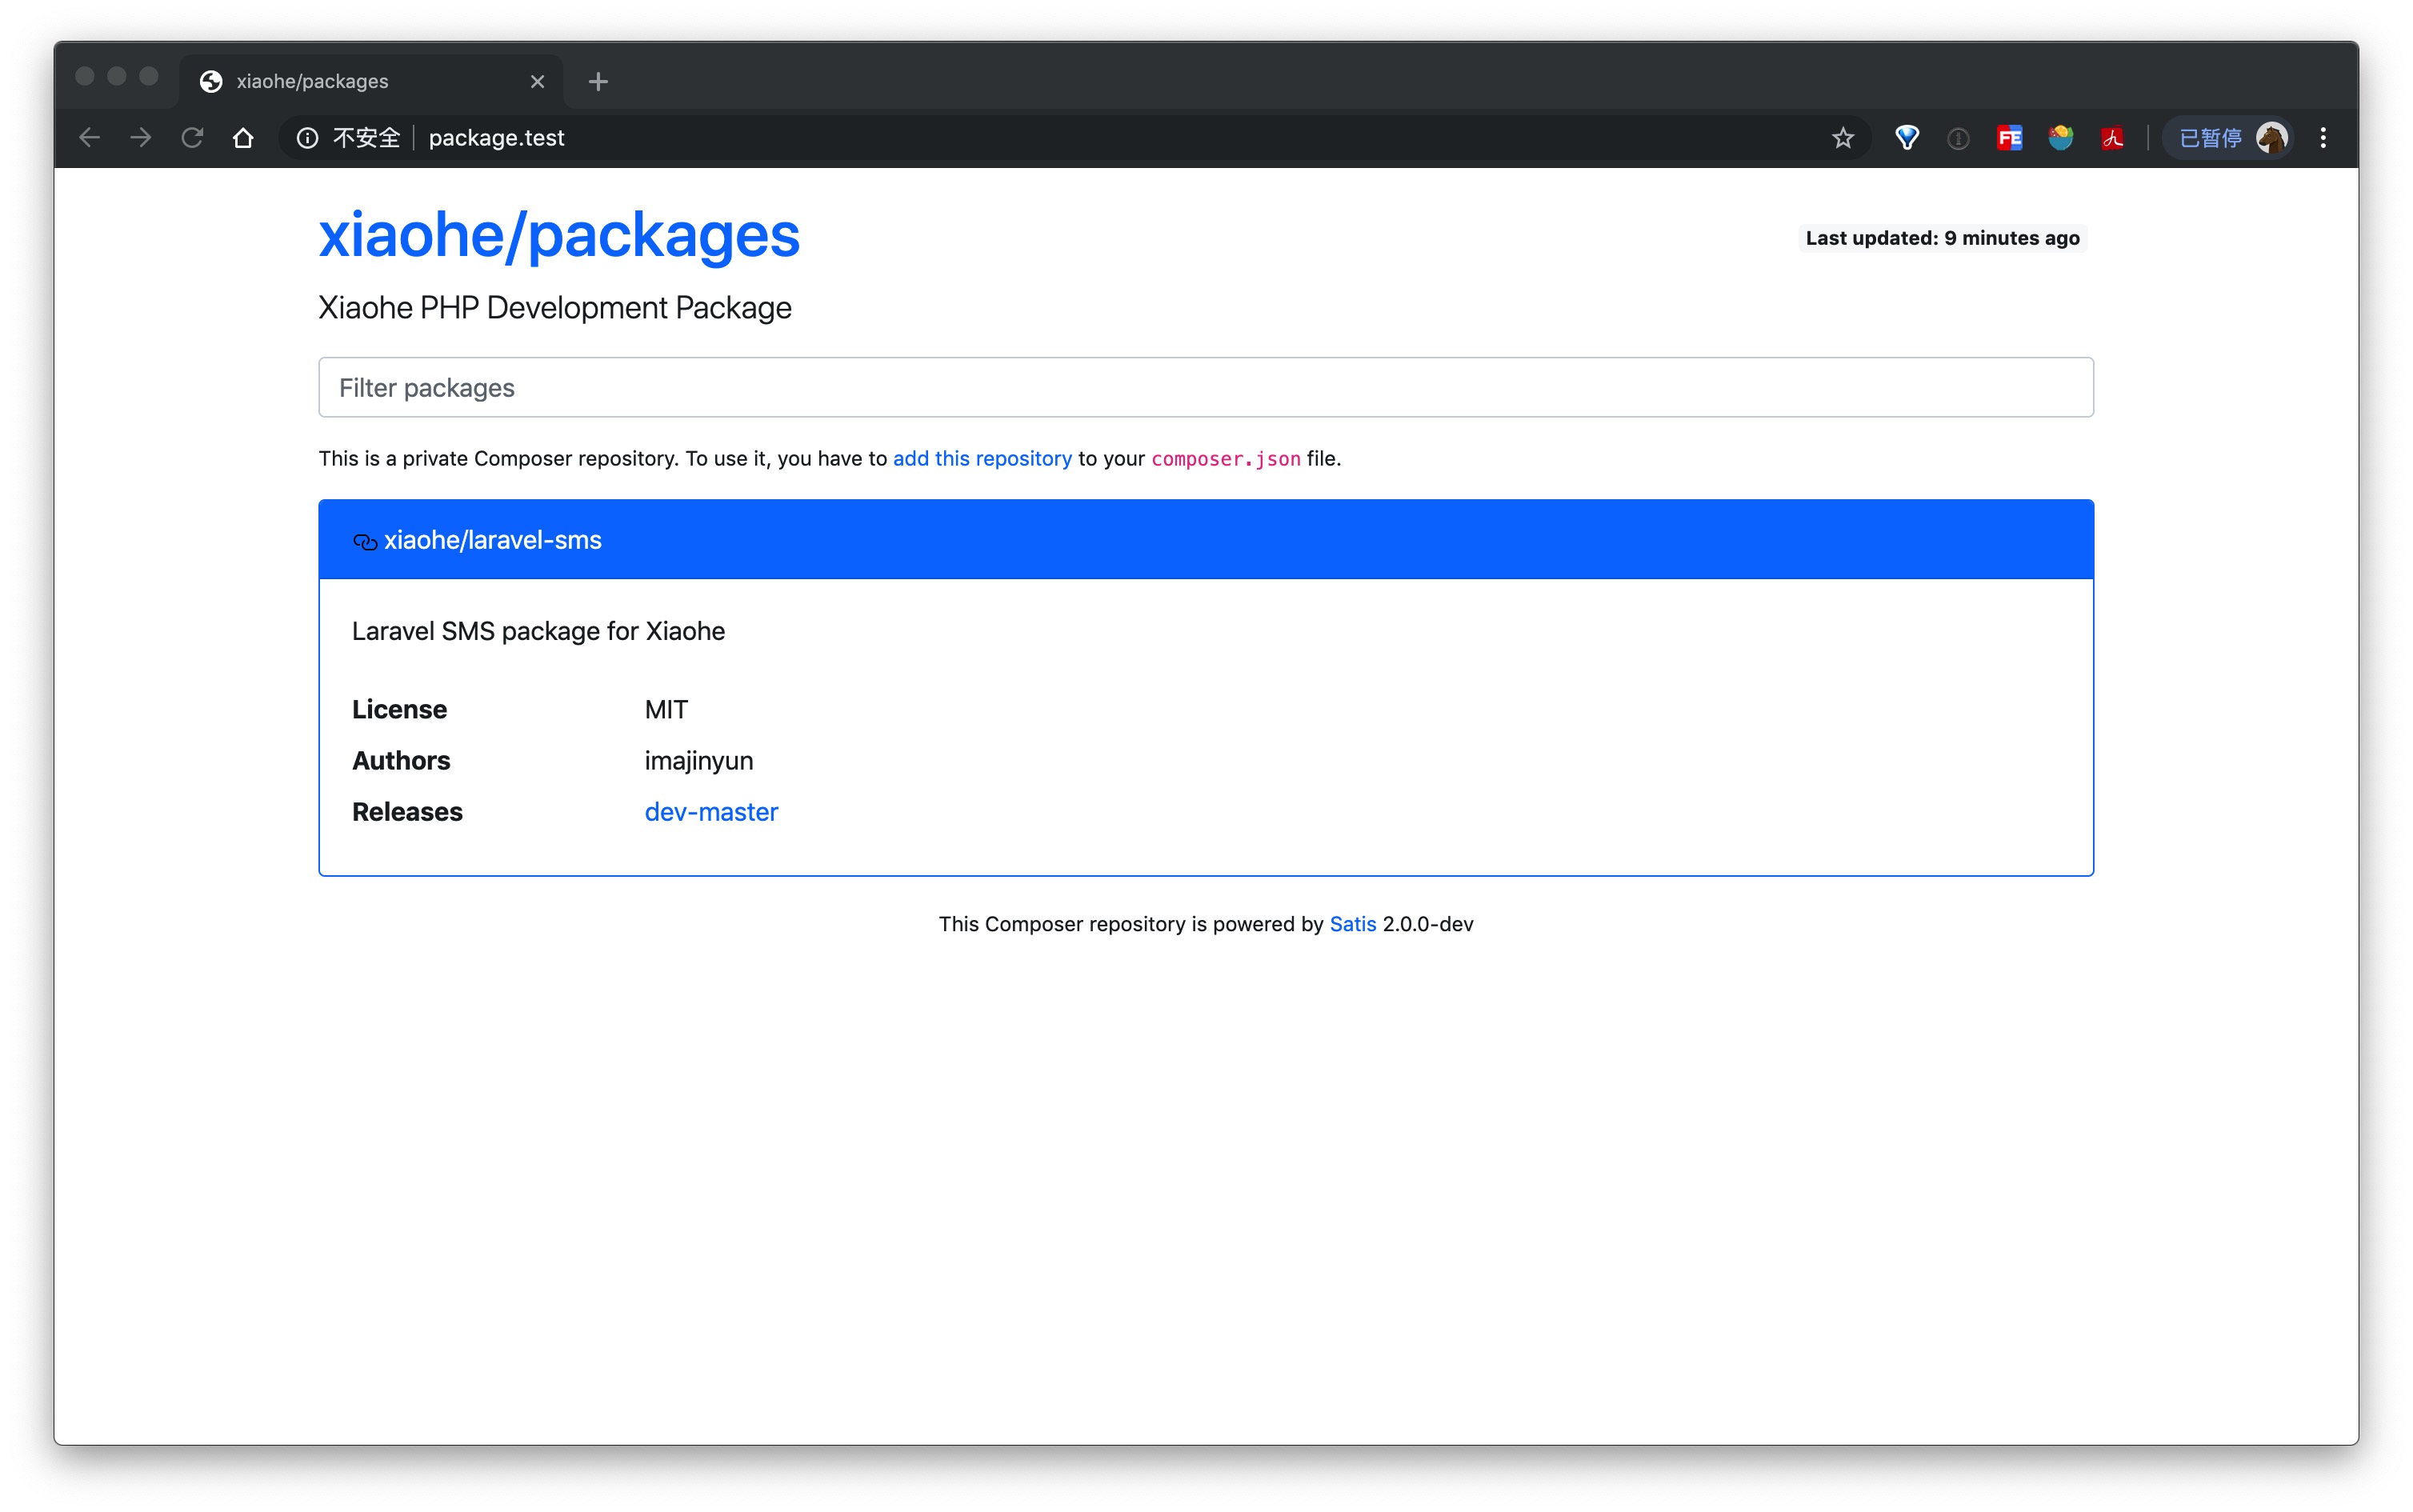Image resolution: width=2413 pixels, height=1512 pixels.
Task: Click the link icon beside xiaohe/laravel-sms
Action: click(365, 542)
